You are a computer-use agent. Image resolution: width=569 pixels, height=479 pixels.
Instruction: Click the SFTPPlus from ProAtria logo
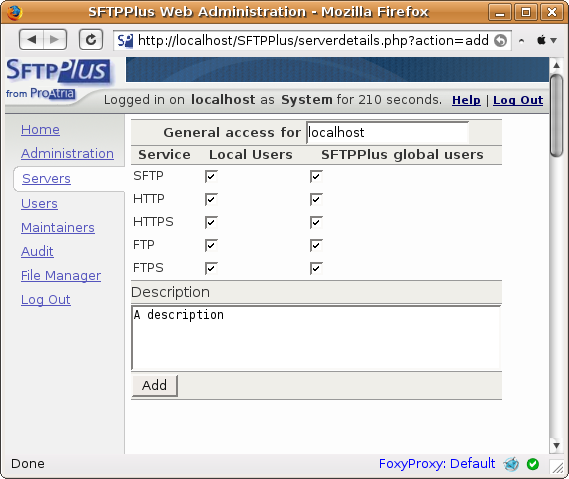tap(58, 78)
